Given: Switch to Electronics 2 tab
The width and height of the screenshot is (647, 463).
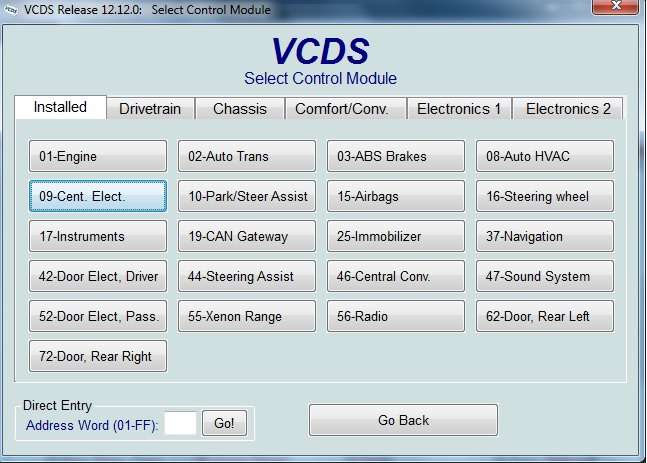Looking at the screenshot, I should [x=568, y=109].
